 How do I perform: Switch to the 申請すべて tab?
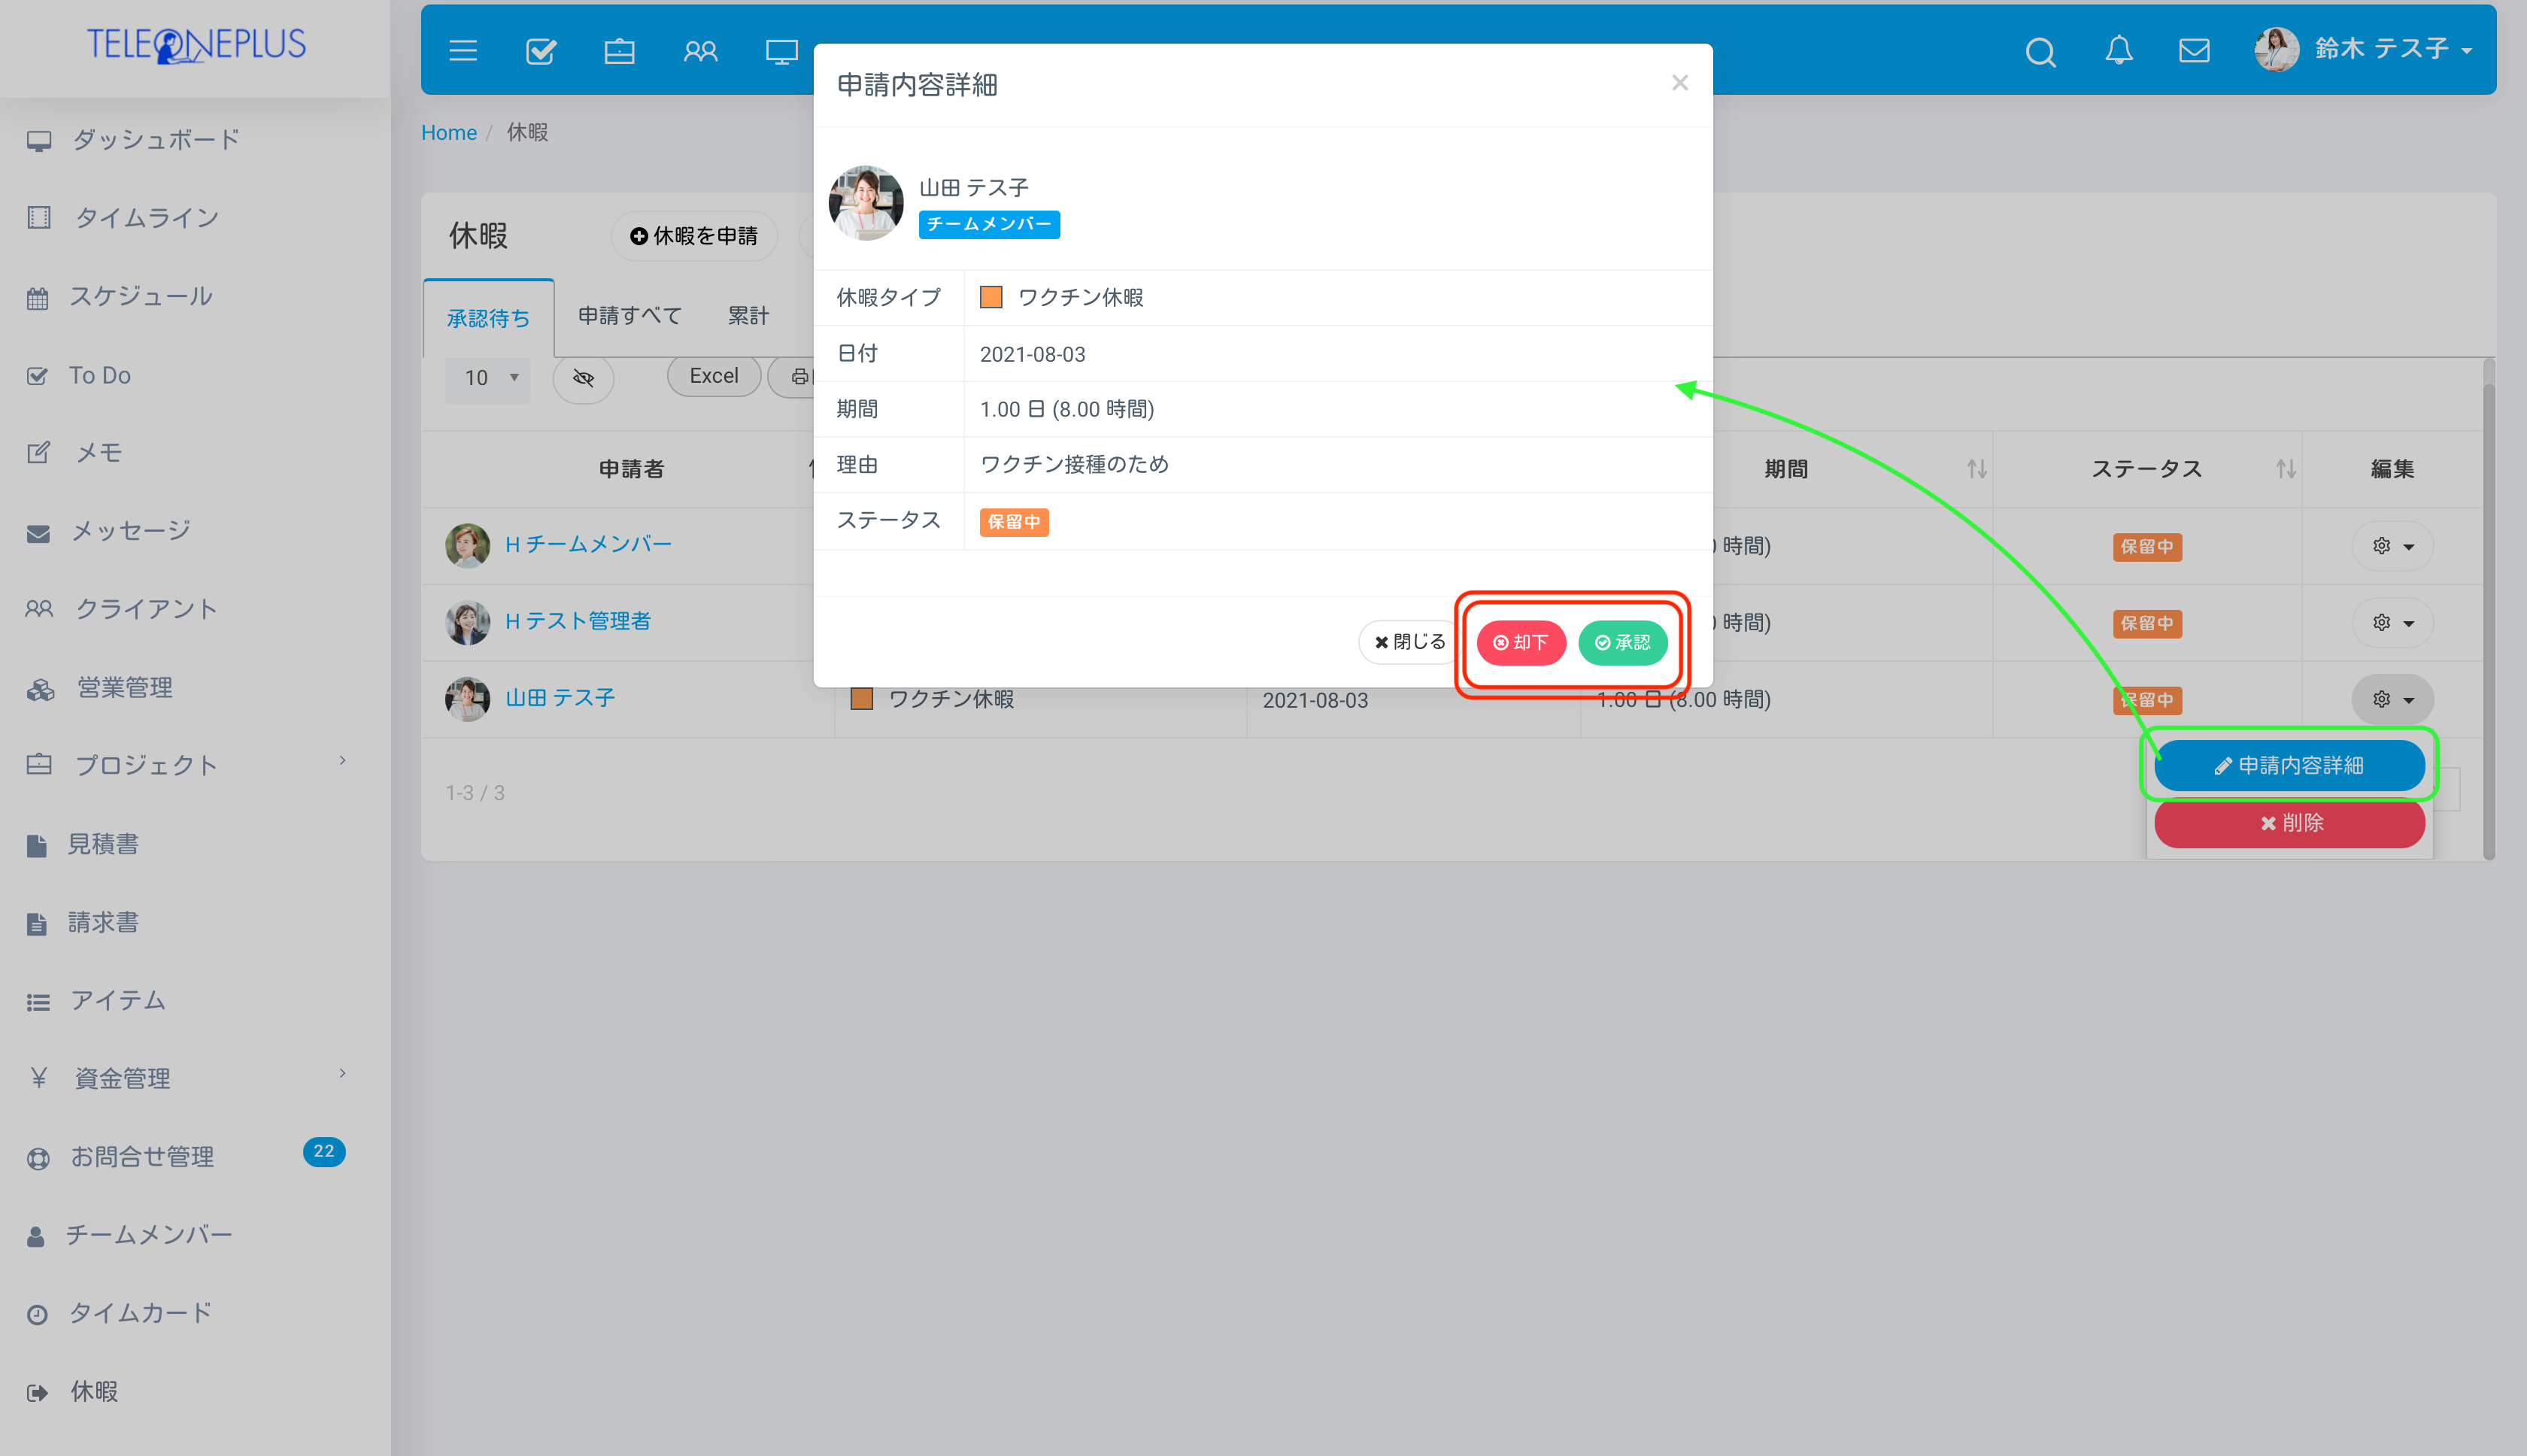629,316
